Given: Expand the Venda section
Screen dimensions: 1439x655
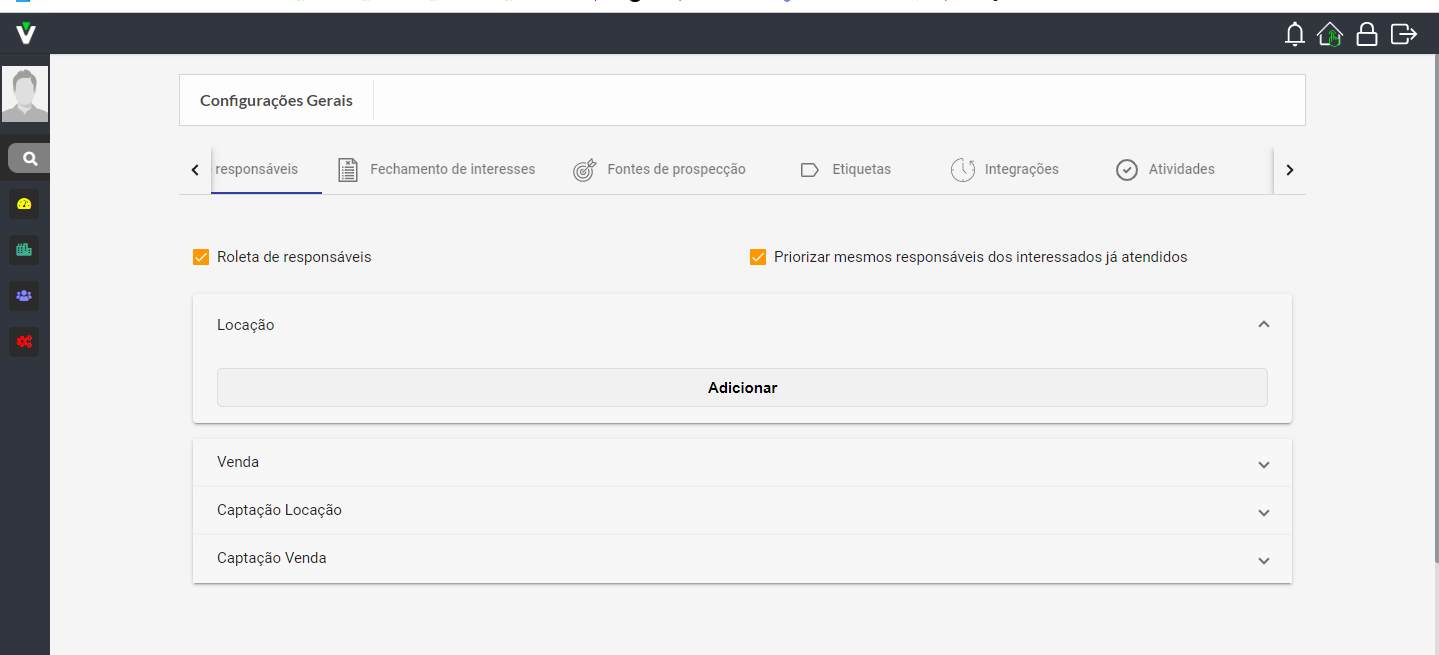Looking at the screenshot, I should [x=1263, y=464].
